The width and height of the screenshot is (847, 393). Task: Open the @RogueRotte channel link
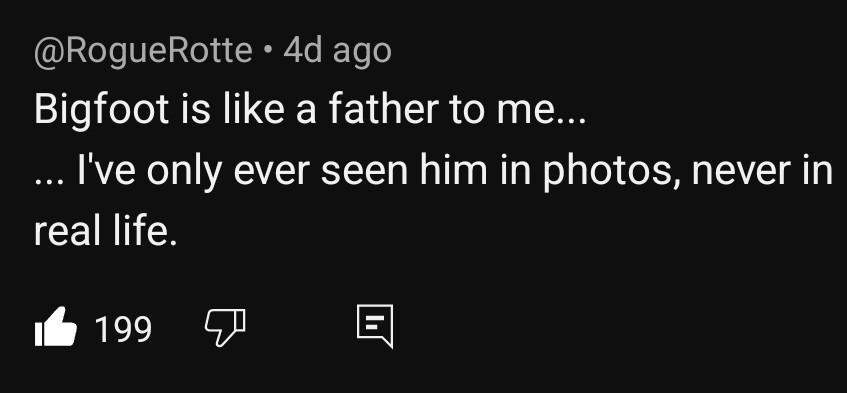click(x=143, y=52)
